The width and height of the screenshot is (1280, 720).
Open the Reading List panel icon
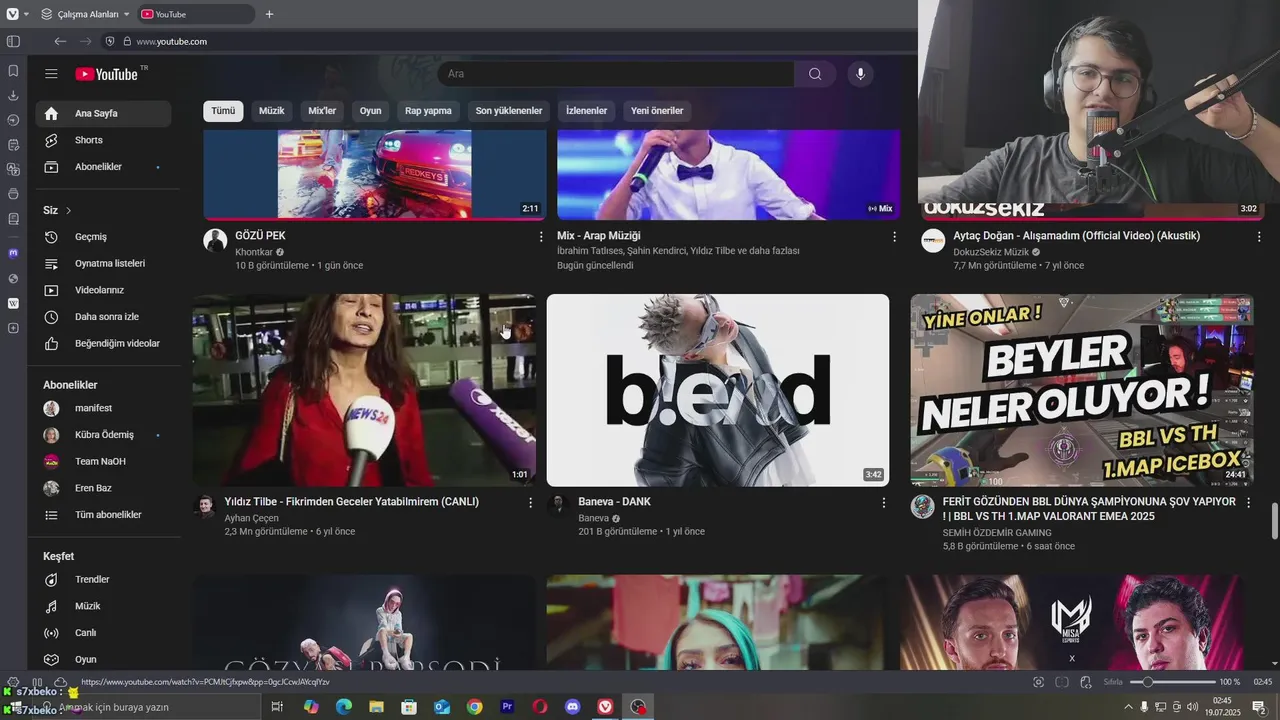pyautogui.click(x=13, y=218)
